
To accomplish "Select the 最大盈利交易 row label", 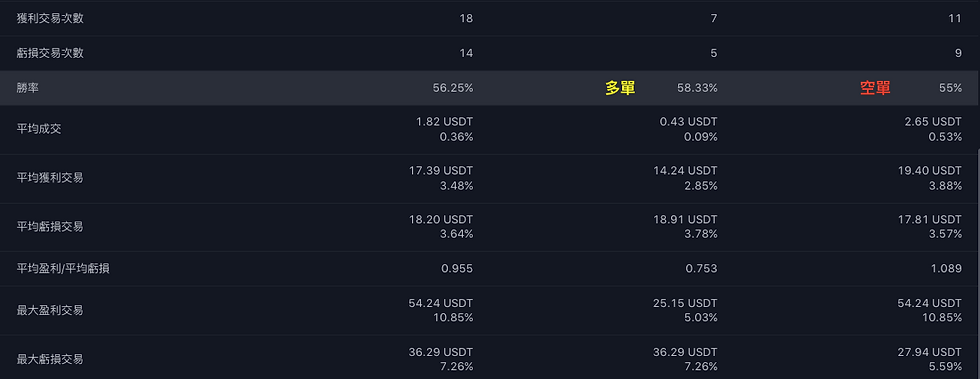I will tap(50, 310).
